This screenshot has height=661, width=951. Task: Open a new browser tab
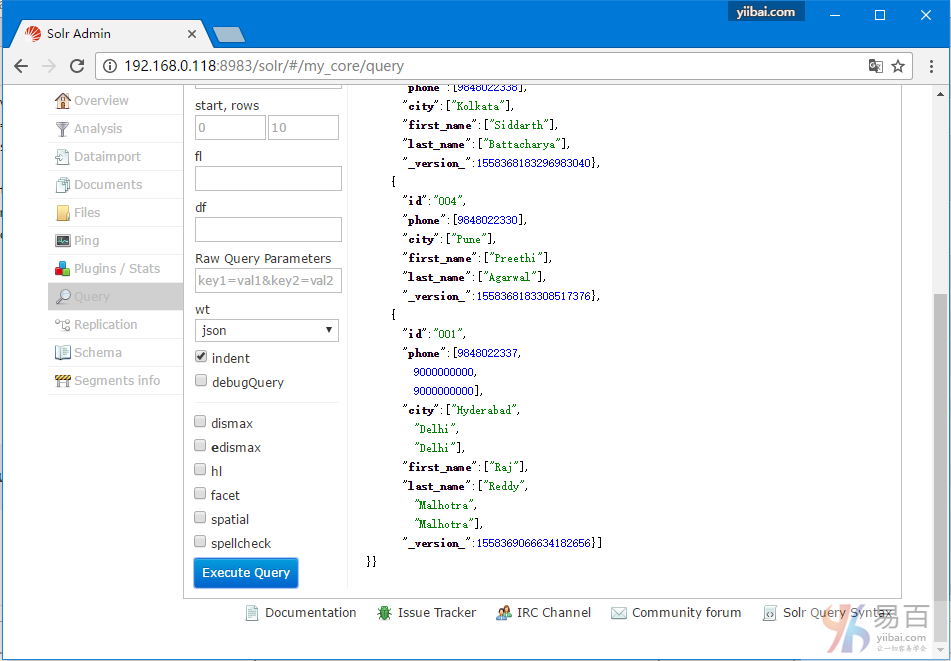[x=229, y=35]
